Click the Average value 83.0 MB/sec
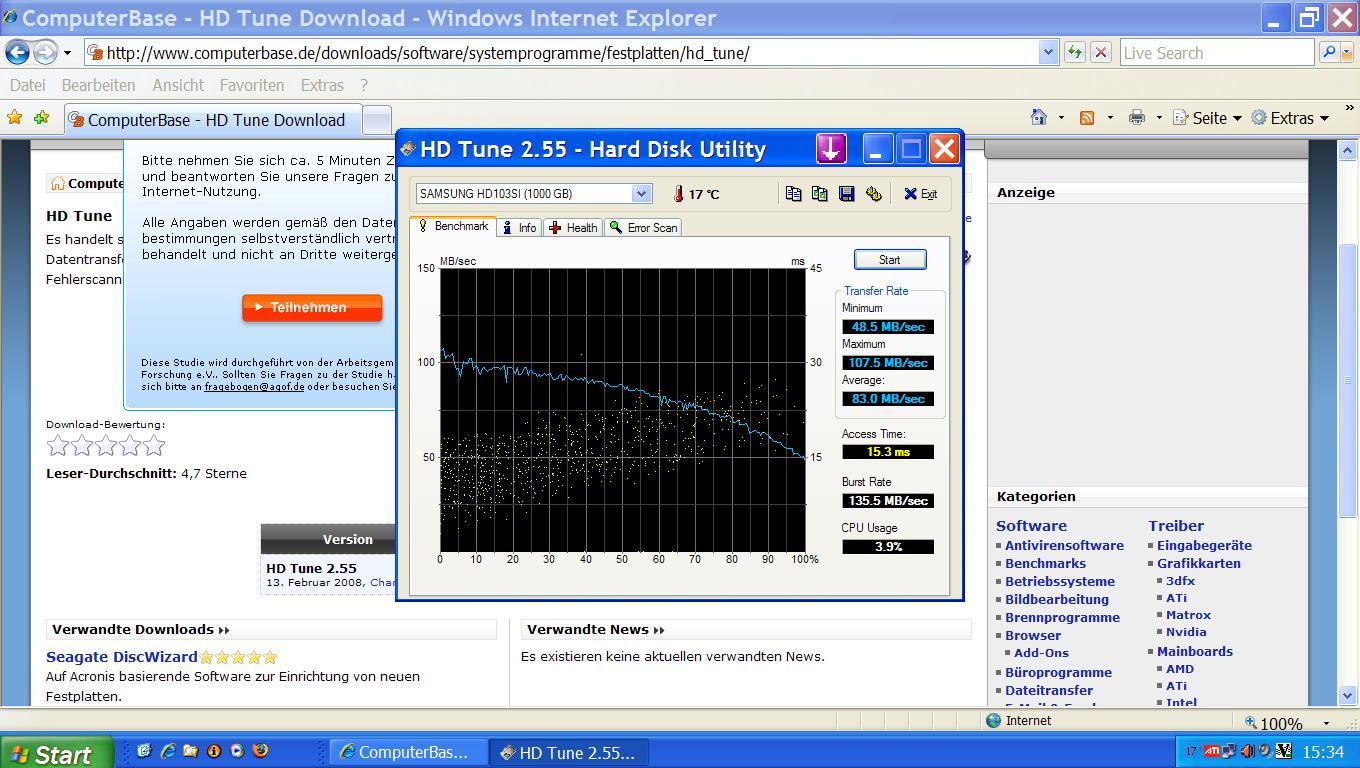This screenshot has width=1360, height=768. pos(888,399)
